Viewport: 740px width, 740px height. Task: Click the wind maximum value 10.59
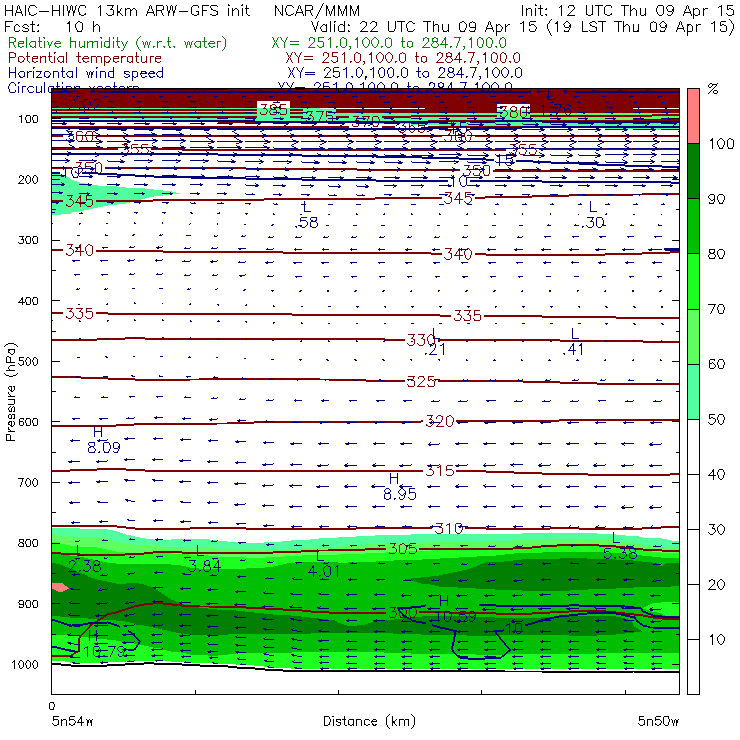click(x=456, y=616)
